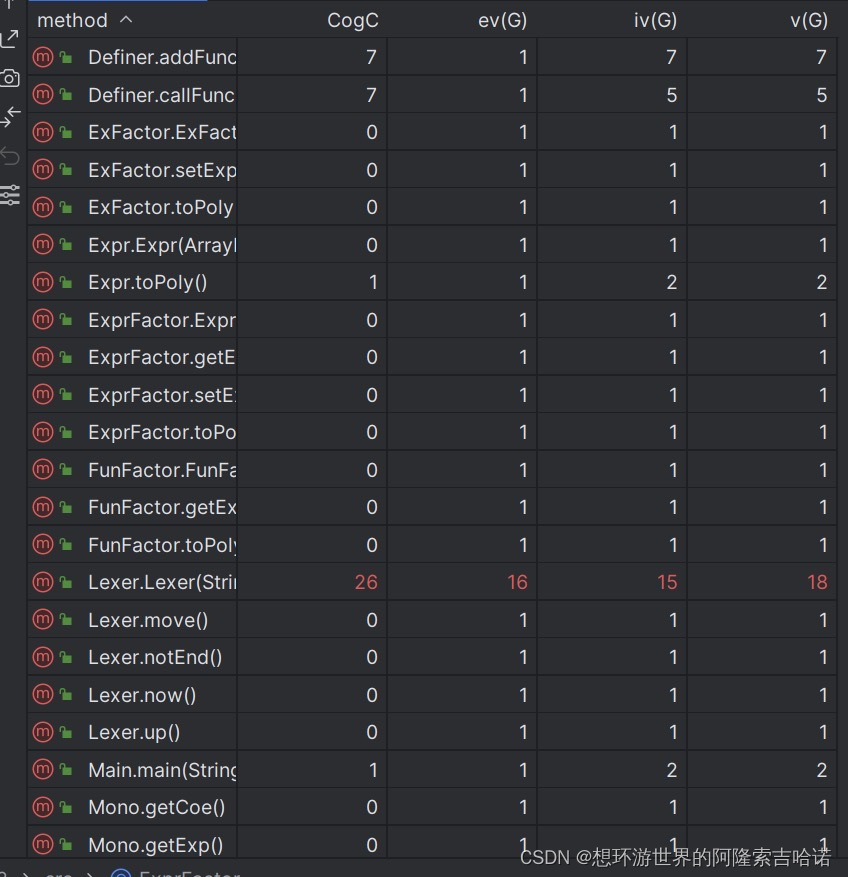Select the ExFactor.toPoly method name
The image size is (848, 877).
coord(161,208)
